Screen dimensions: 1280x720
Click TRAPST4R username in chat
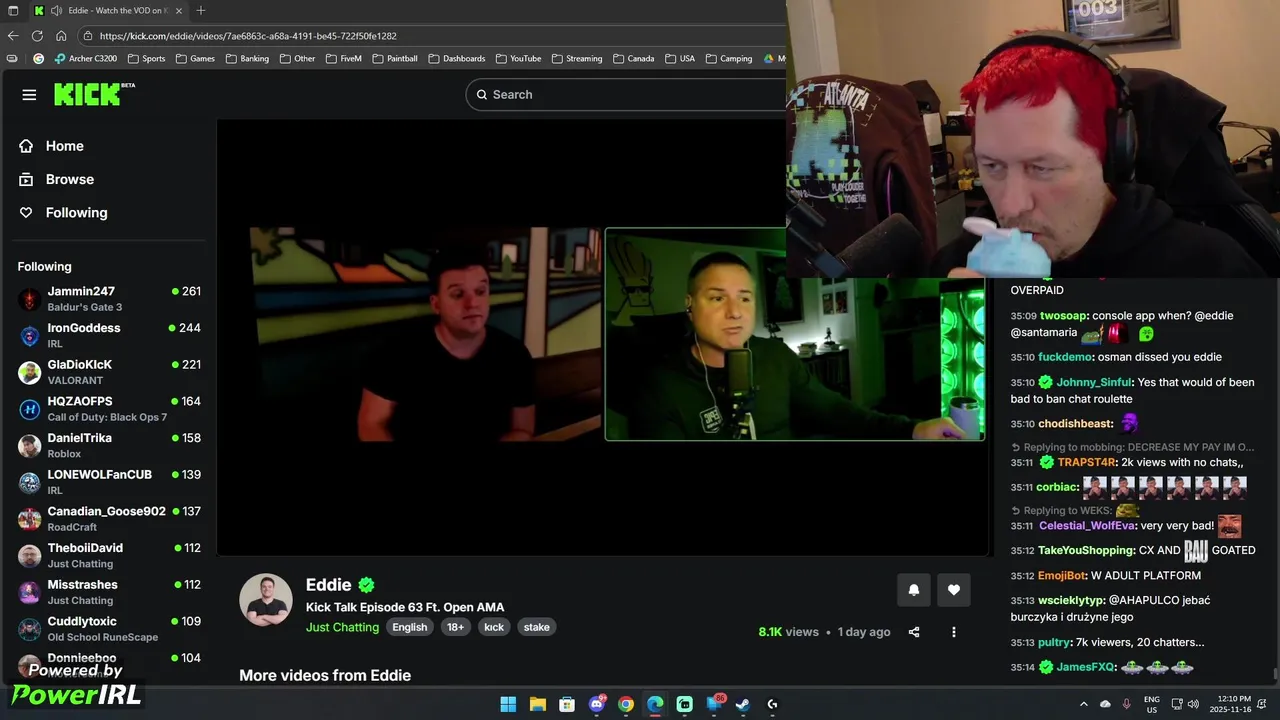pos(1087,463)
